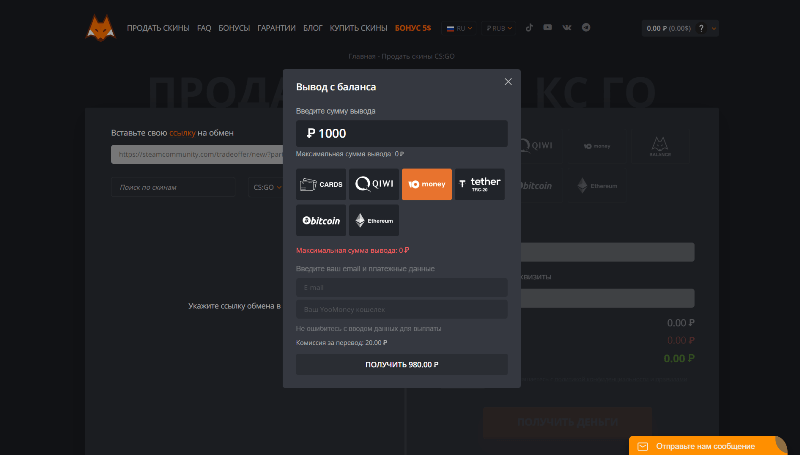
Task: Select Balance fox option on background page
Action: tap(660, 146)
